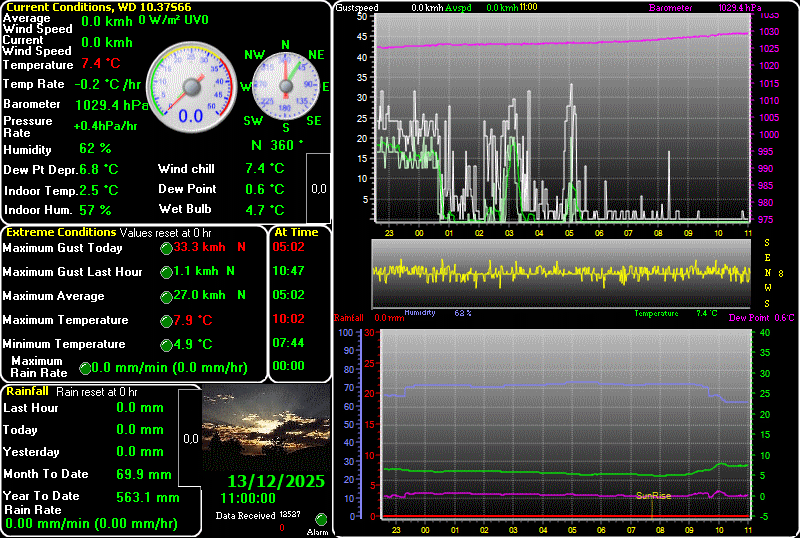Click the Data Received counter

pyautogui.click(x=246, y=515)
